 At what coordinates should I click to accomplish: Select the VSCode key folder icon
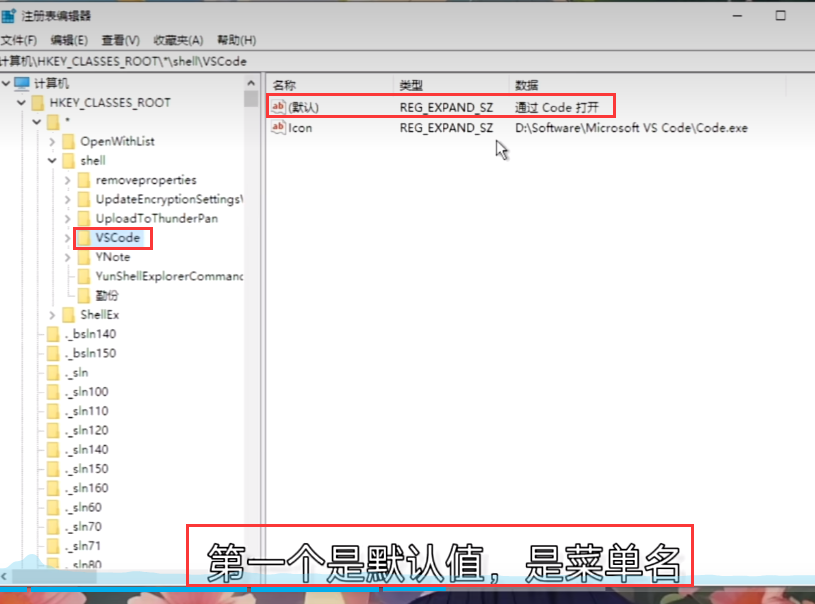coord(85,238)
